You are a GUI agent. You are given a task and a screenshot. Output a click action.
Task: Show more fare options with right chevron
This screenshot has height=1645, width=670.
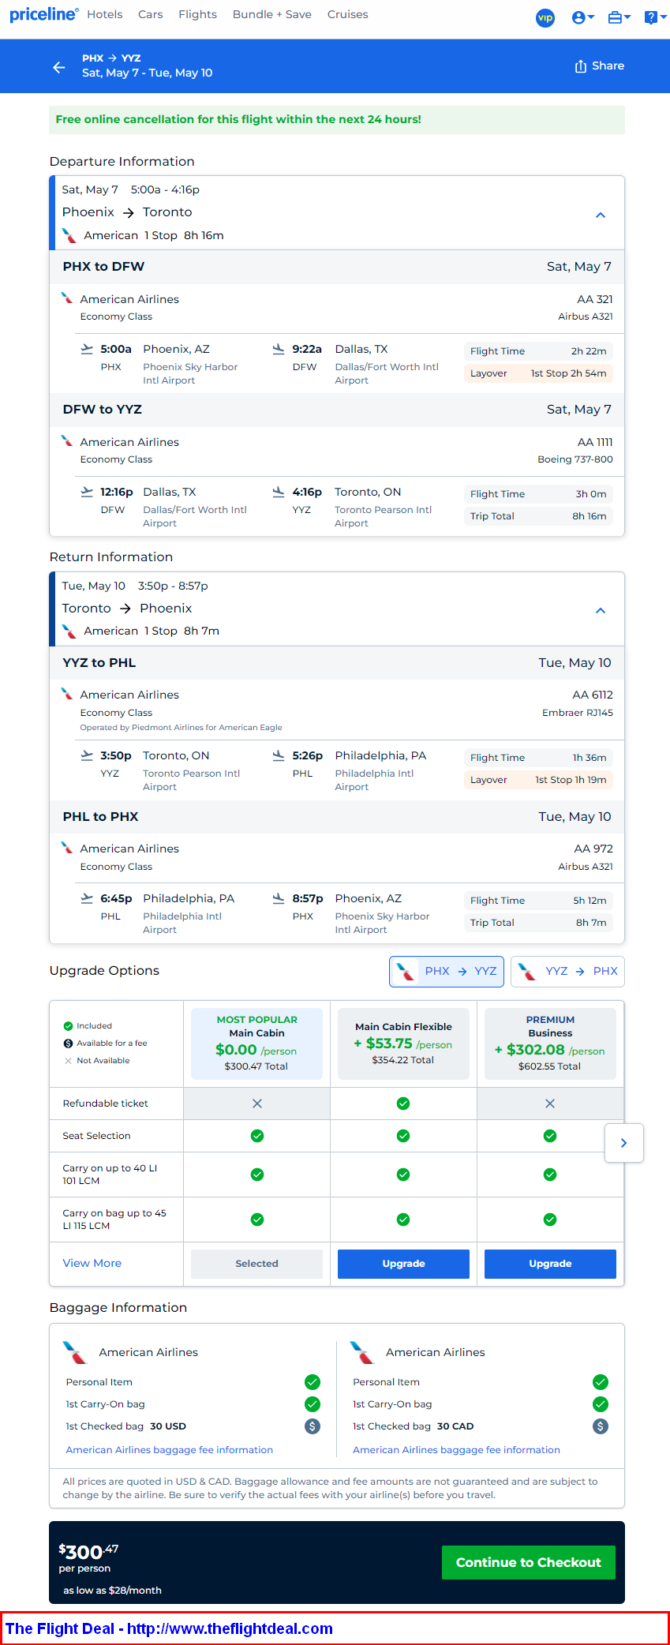point(624,1143)
